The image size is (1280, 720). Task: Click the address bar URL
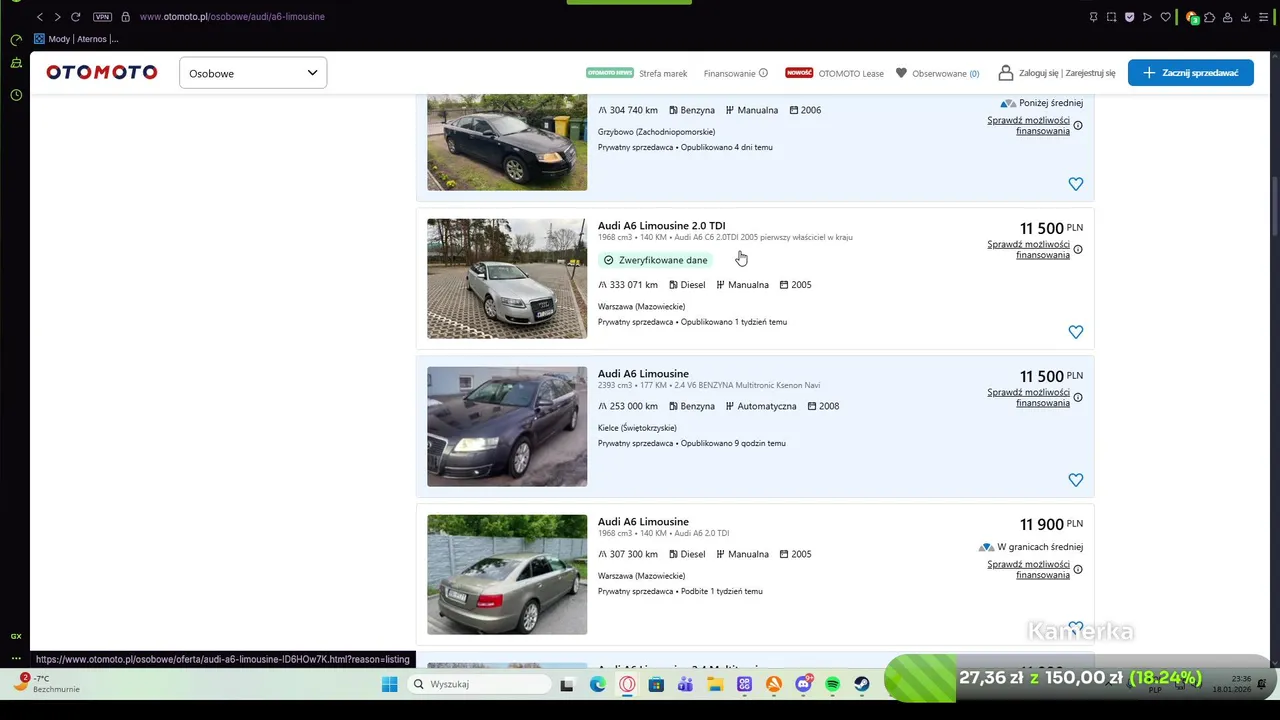[232, 17]
